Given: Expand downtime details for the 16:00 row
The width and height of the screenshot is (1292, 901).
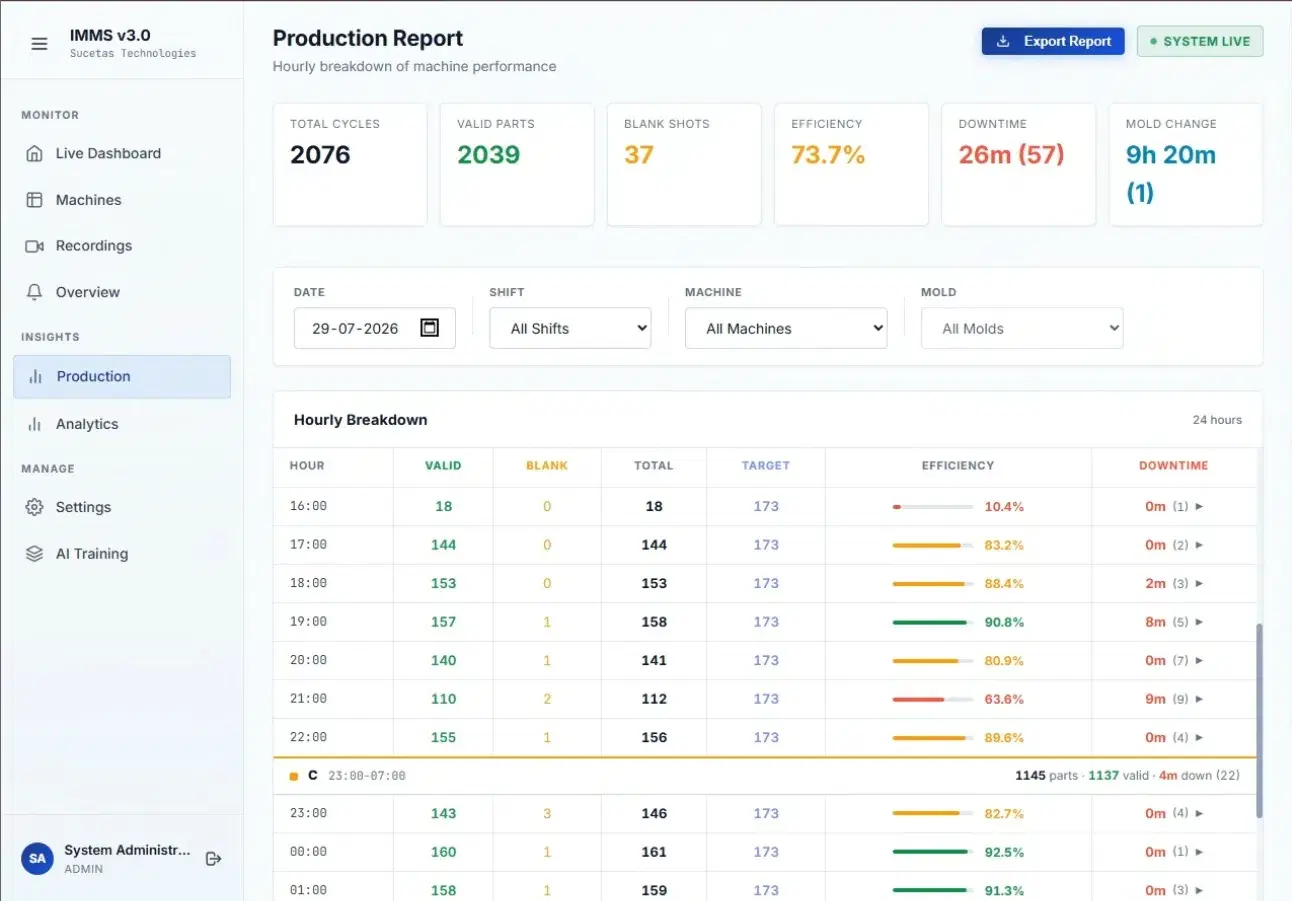Looking at the screenshot, I should tap(1199, 507).
